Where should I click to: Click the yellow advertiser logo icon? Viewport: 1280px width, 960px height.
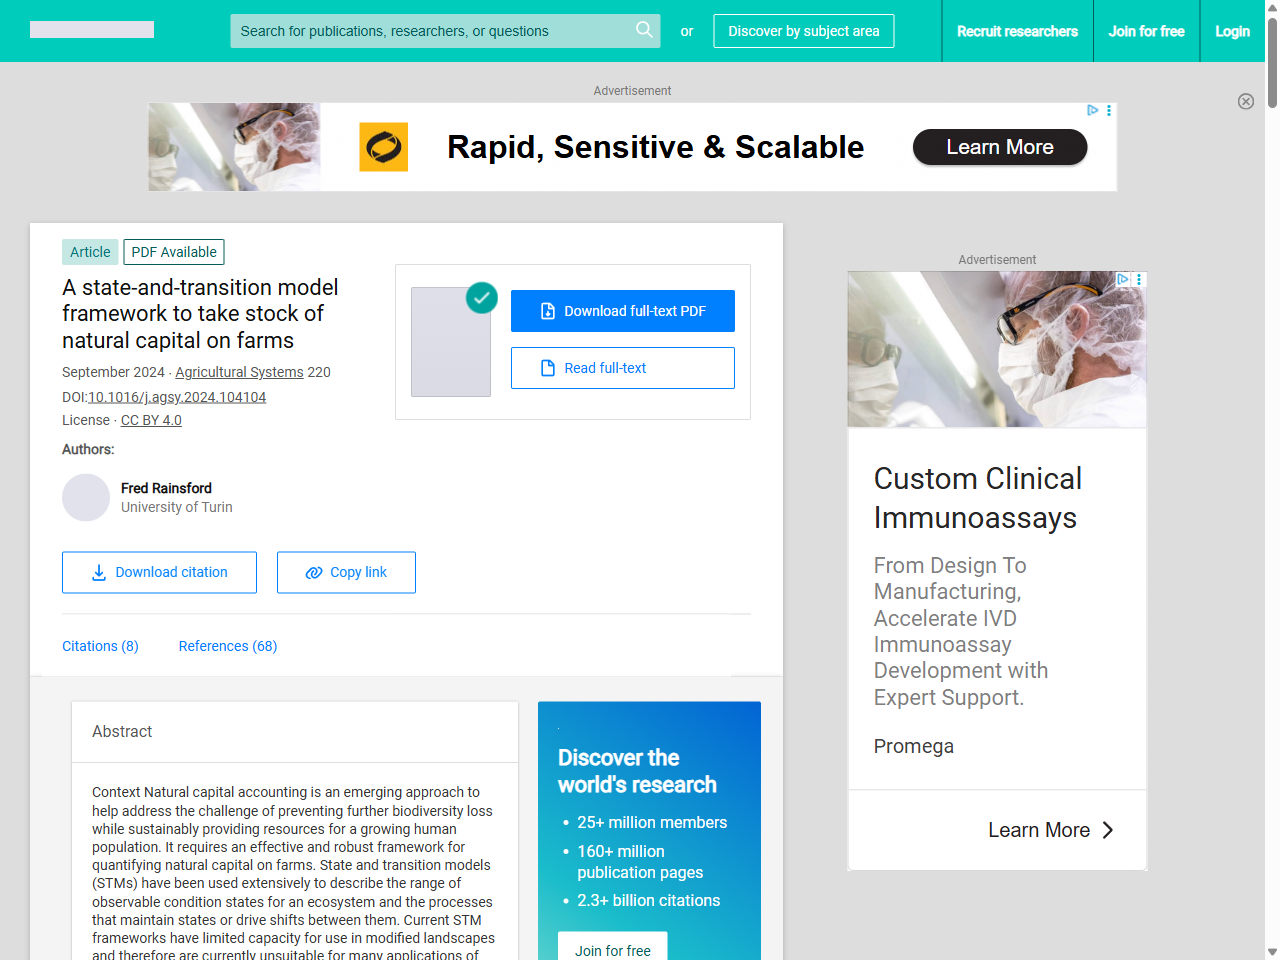coord(384,147)
